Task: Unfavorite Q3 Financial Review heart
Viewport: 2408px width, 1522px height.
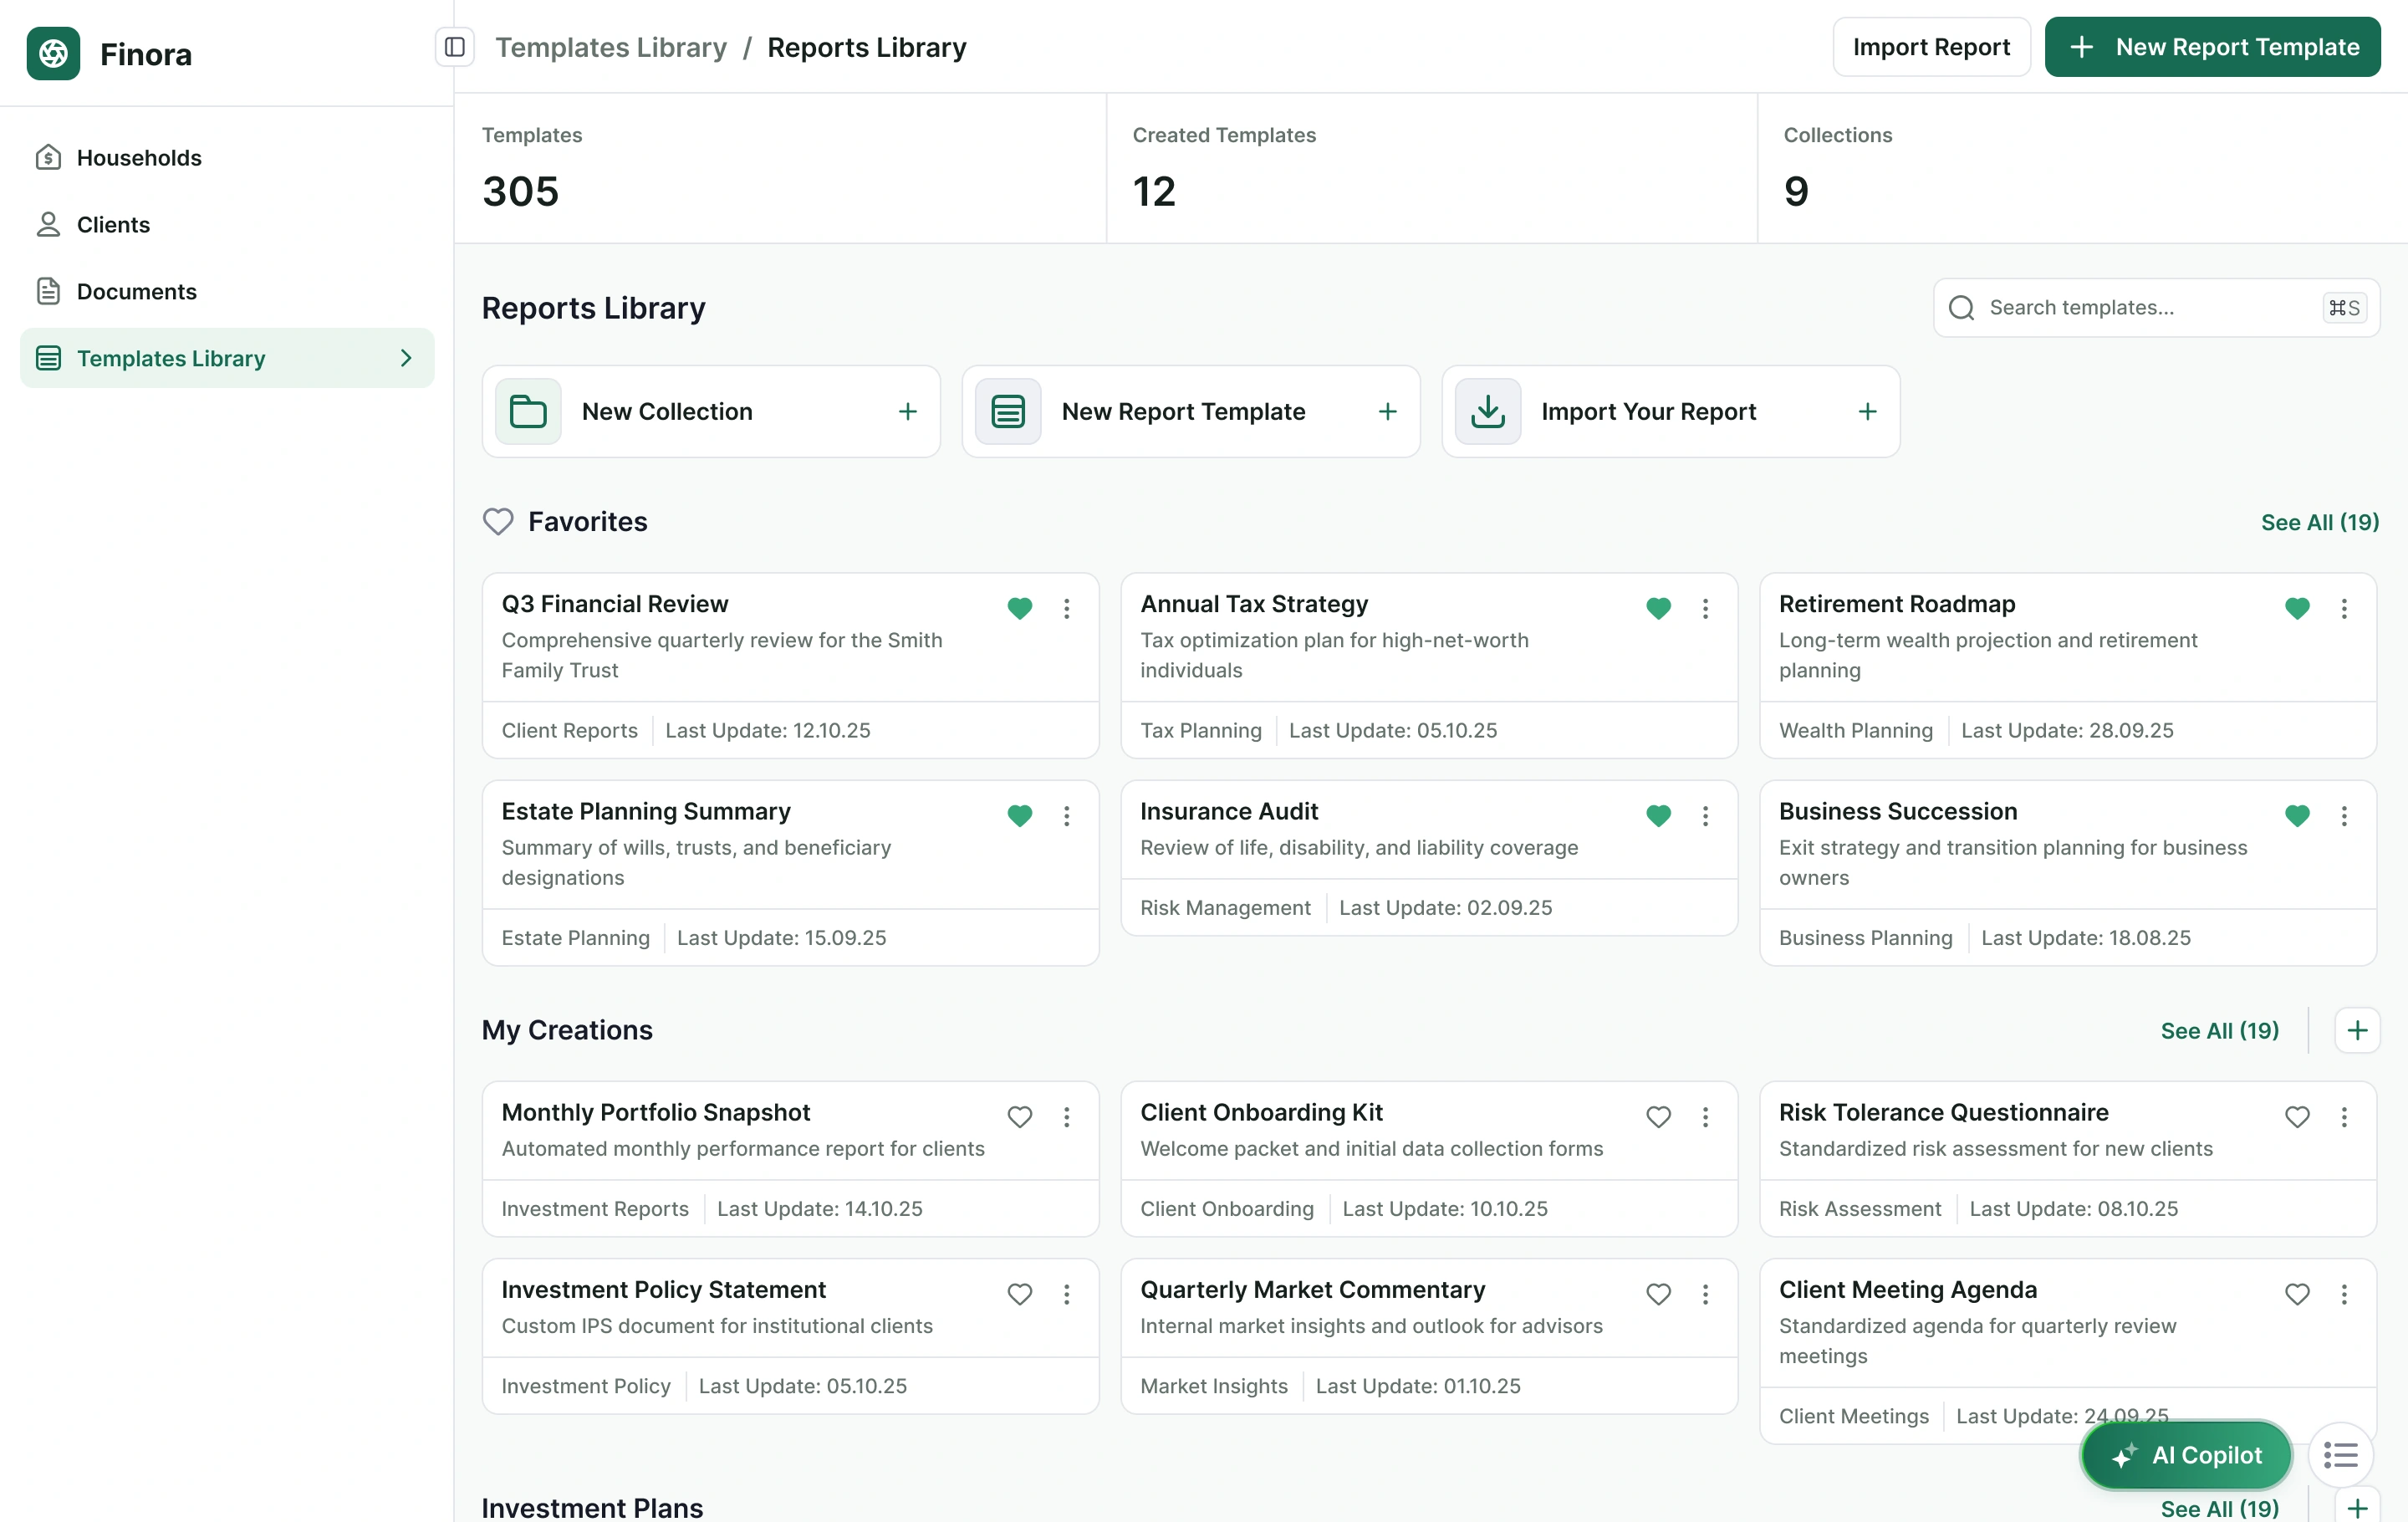Action: pos(1019,608)
